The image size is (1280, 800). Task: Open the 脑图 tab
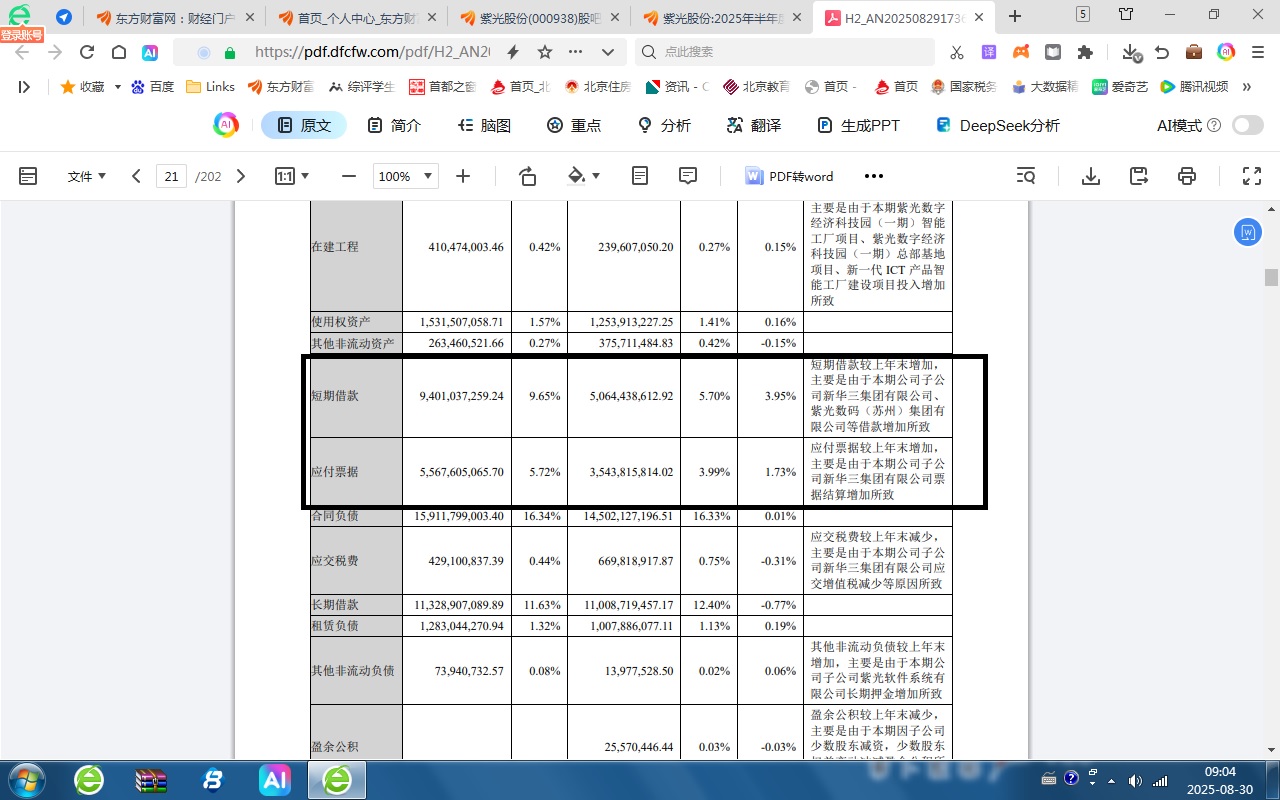484,125
